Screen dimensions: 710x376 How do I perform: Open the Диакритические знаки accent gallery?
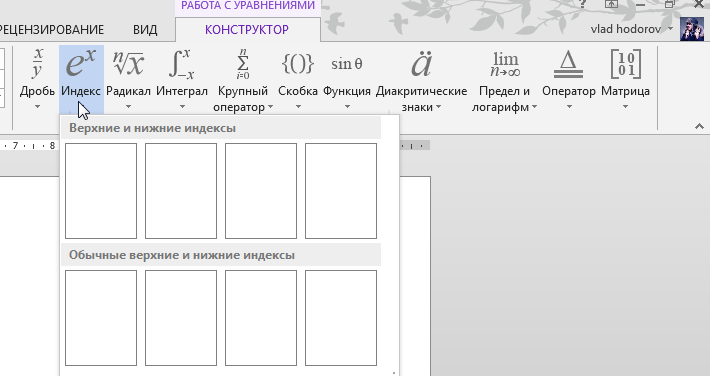[x=421, y=78]
